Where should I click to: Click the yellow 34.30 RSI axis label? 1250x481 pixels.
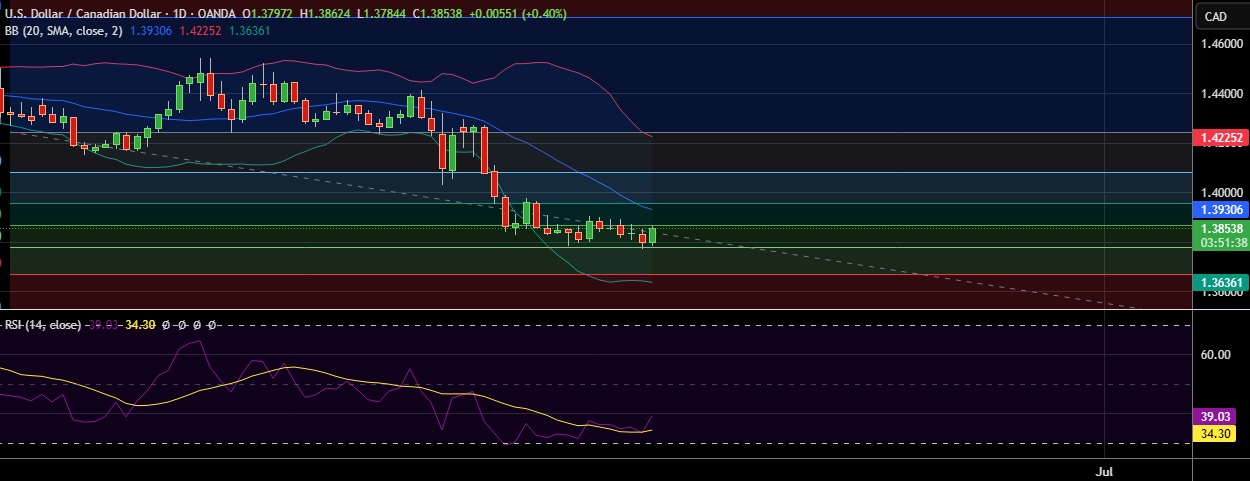click(1215, 434)
